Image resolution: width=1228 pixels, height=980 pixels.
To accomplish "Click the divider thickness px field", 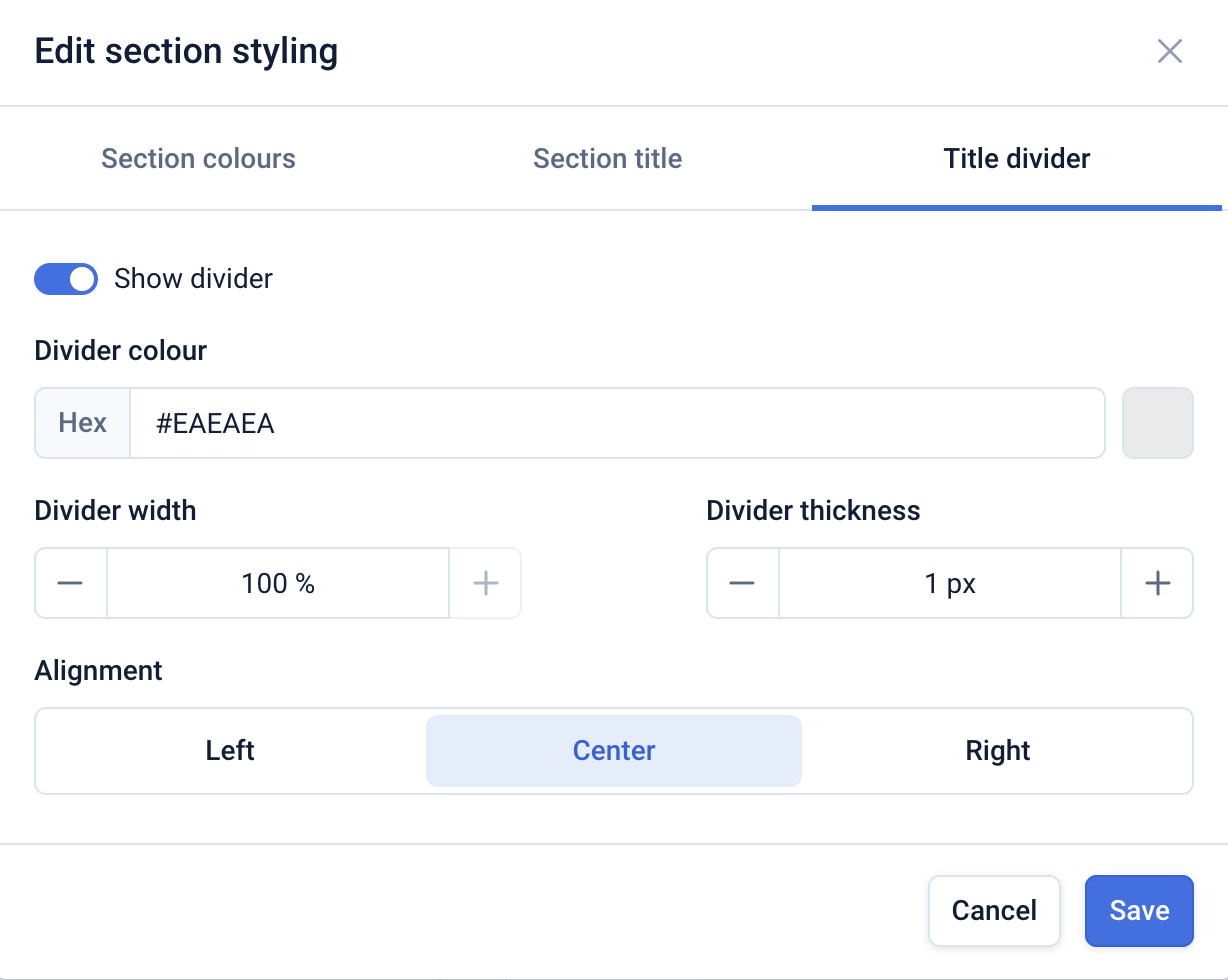I will tap(949, 583).
